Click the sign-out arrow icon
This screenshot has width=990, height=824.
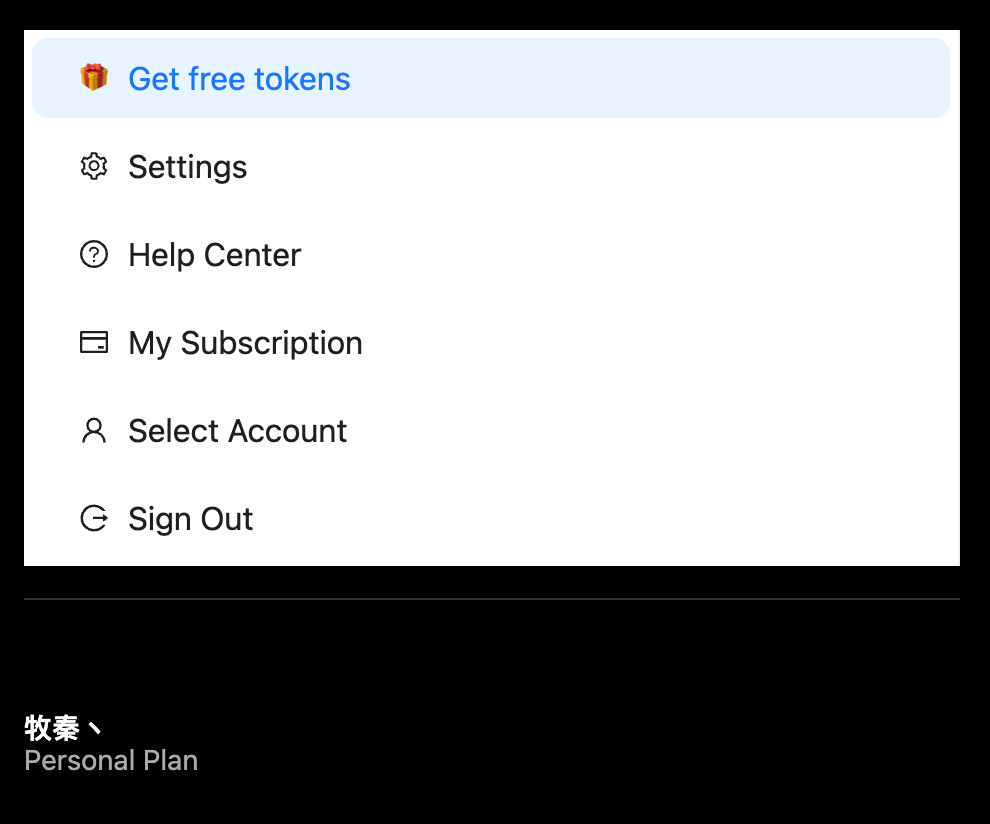(x=94, y=519)
